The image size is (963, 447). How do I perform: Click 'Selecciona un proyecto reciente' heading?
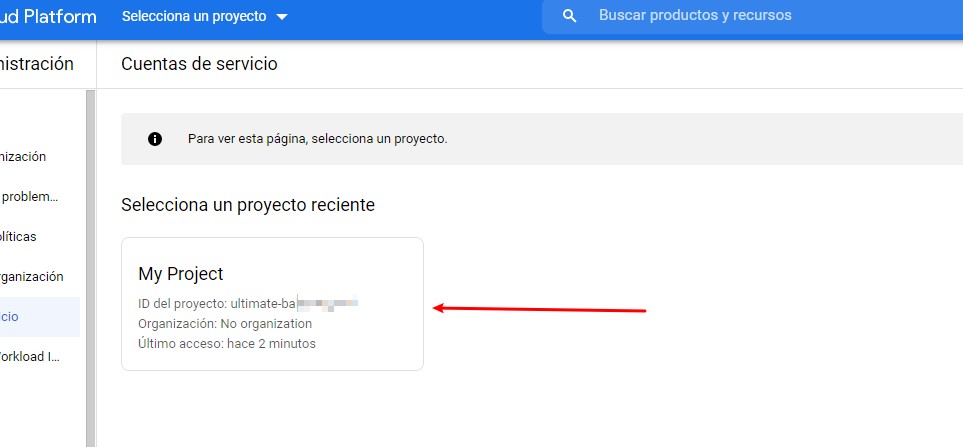tap(248, 204)
